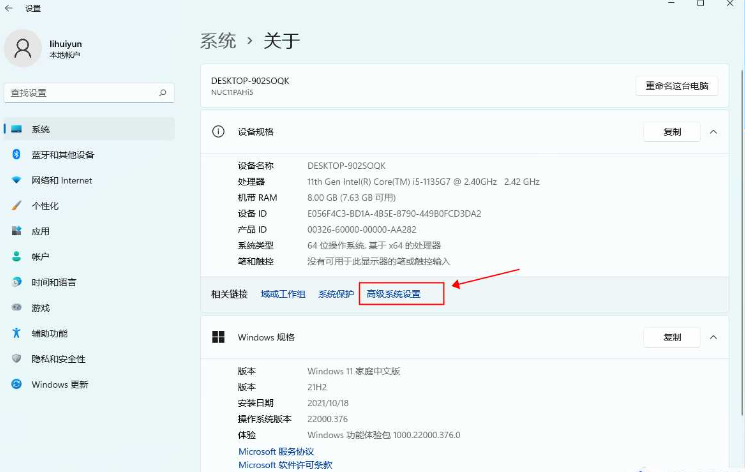Image resolution: width=745 pixels, height=472 pixels.
Task: Open the lihuiyun user profile avatar
Action: click(22, 48)
